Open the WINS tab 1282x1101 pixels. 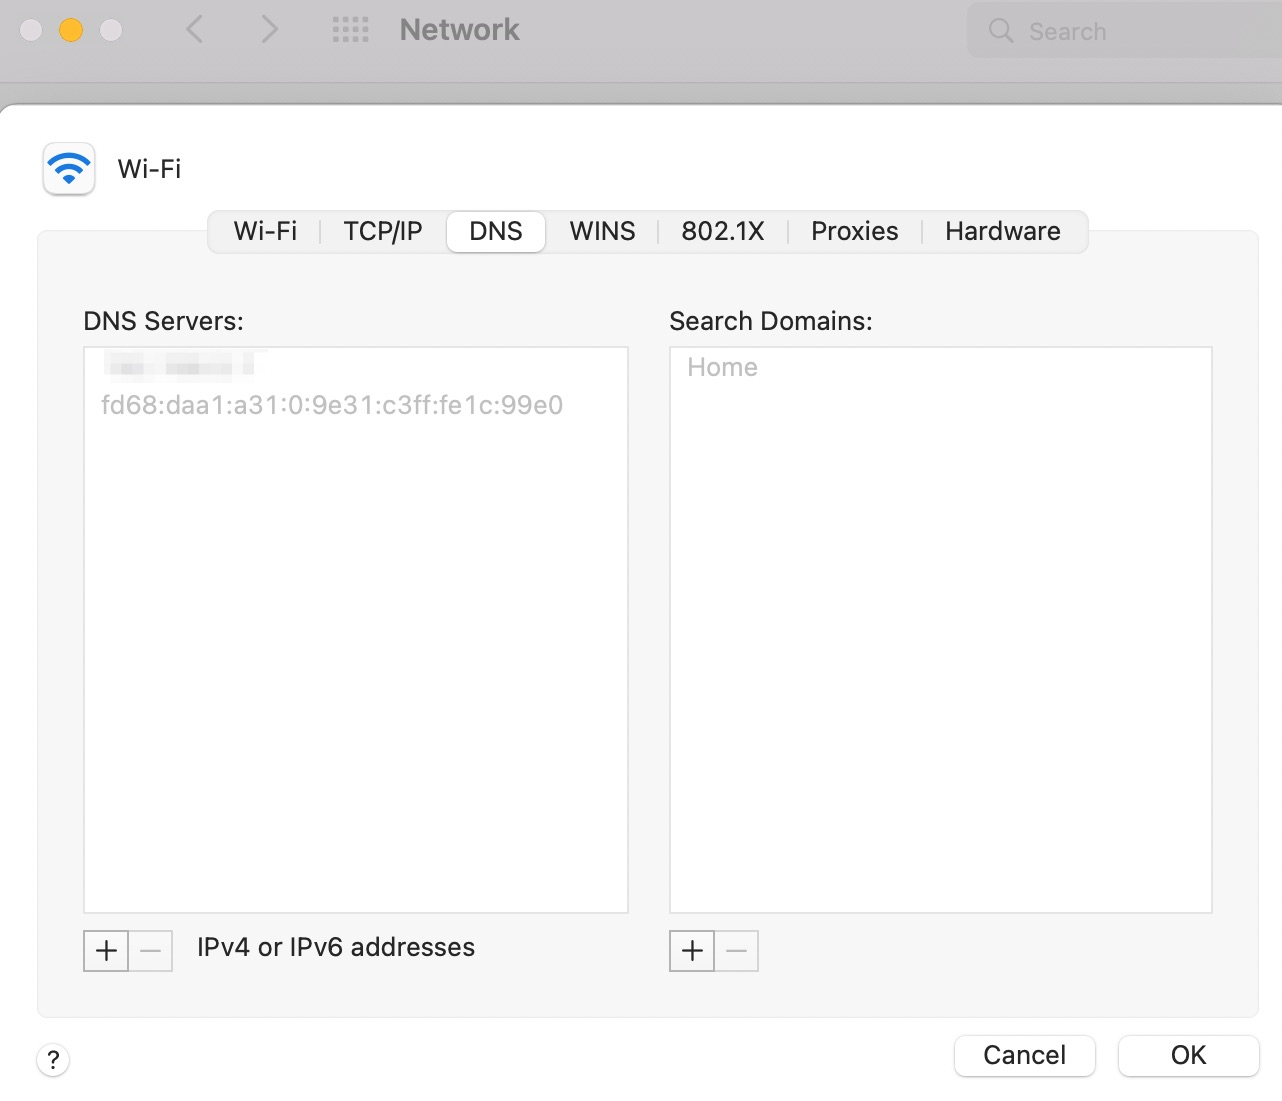(602, 232)
